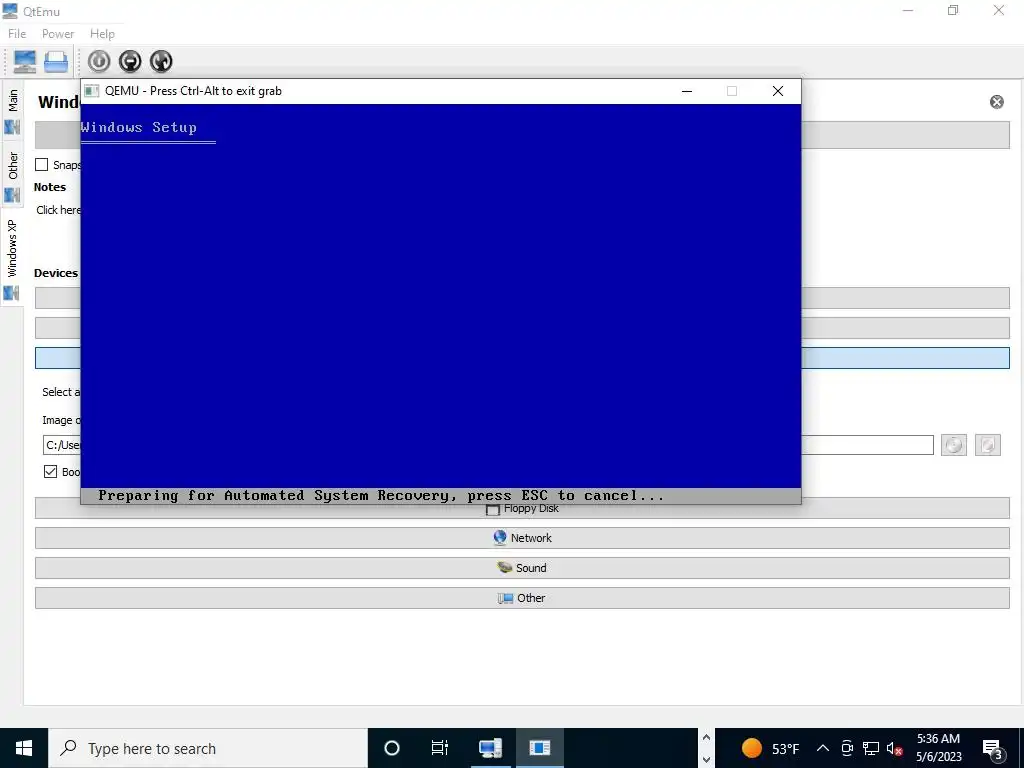Click the Meet Now tray icon
The height and width of the screenshot is (768, 1024).
[x=847, y=748]
